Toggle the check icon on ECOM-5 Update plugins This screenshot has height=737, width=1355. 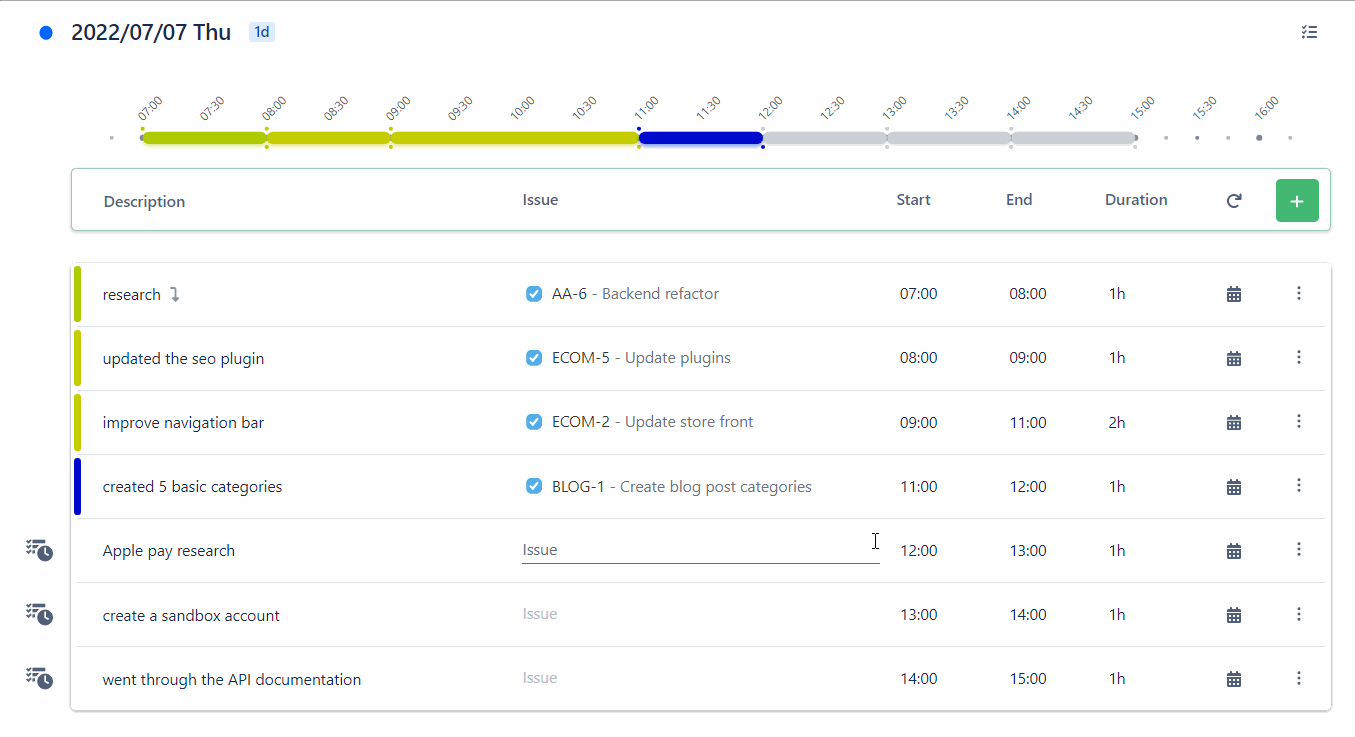coord(533,357)
